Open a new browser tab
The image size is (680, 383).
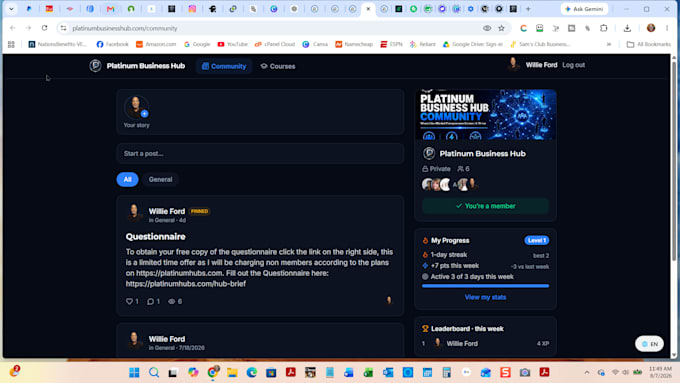(528, 9)
